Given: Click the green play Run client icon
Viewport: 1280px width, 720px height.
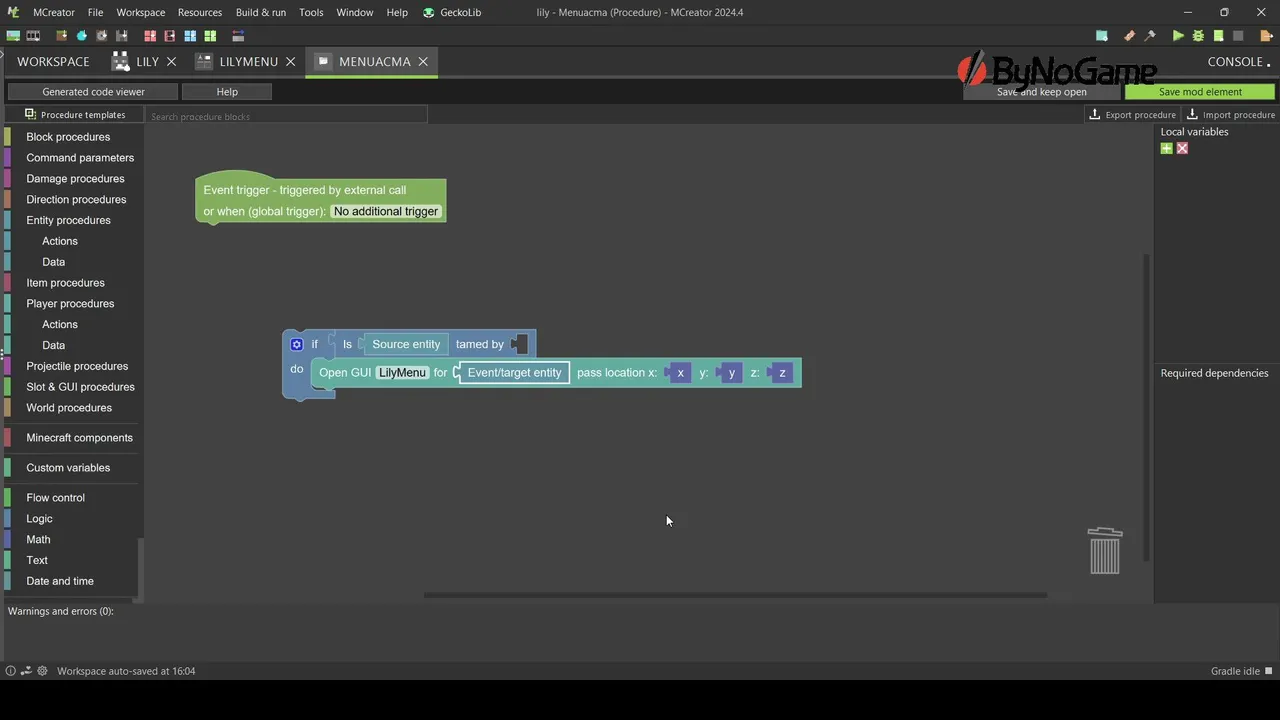Looking at the screenshot, I should point(1178,36).
